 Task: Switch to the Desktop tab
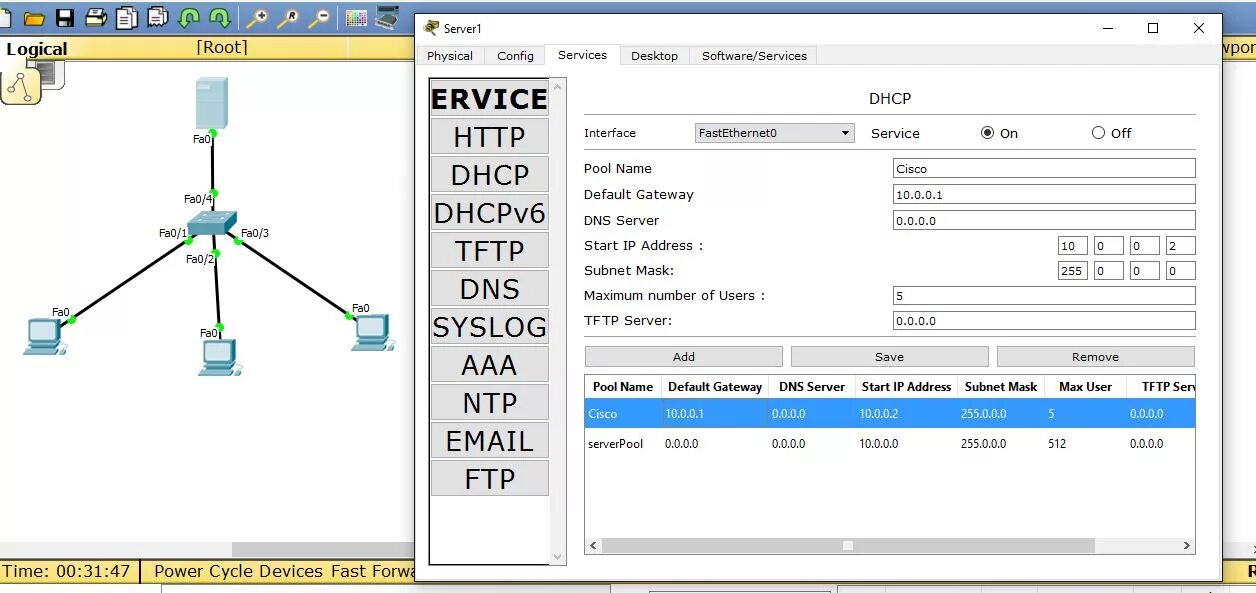click(654, 56)
